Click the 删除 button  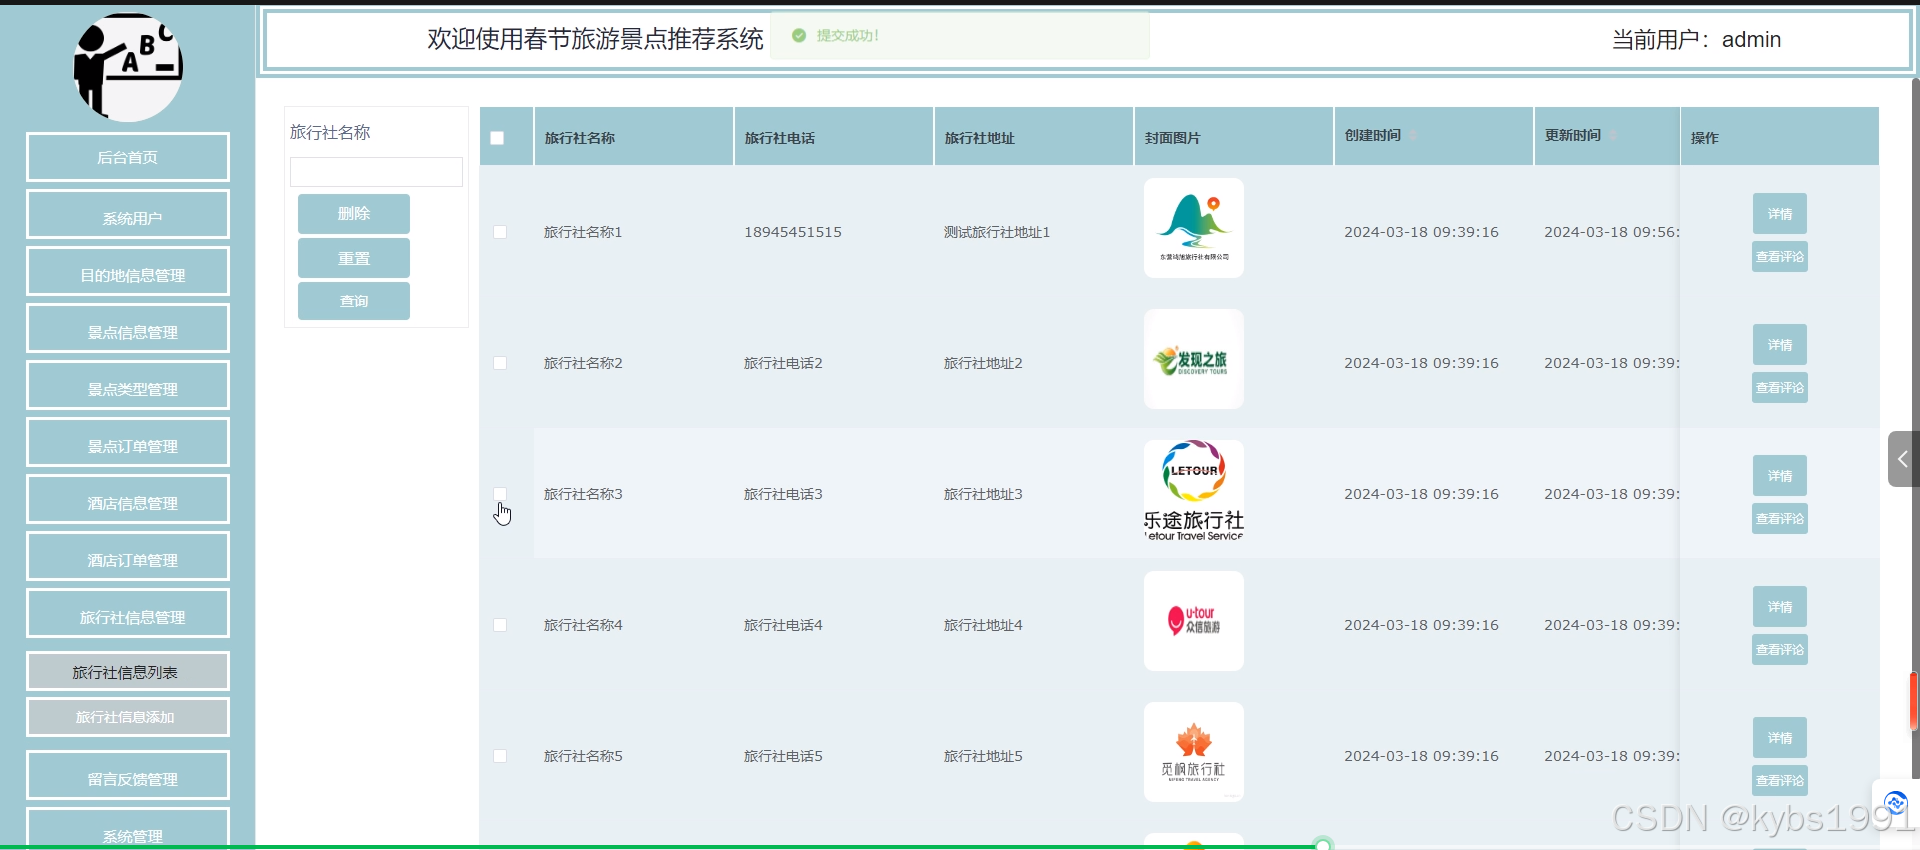pos(354,214)
